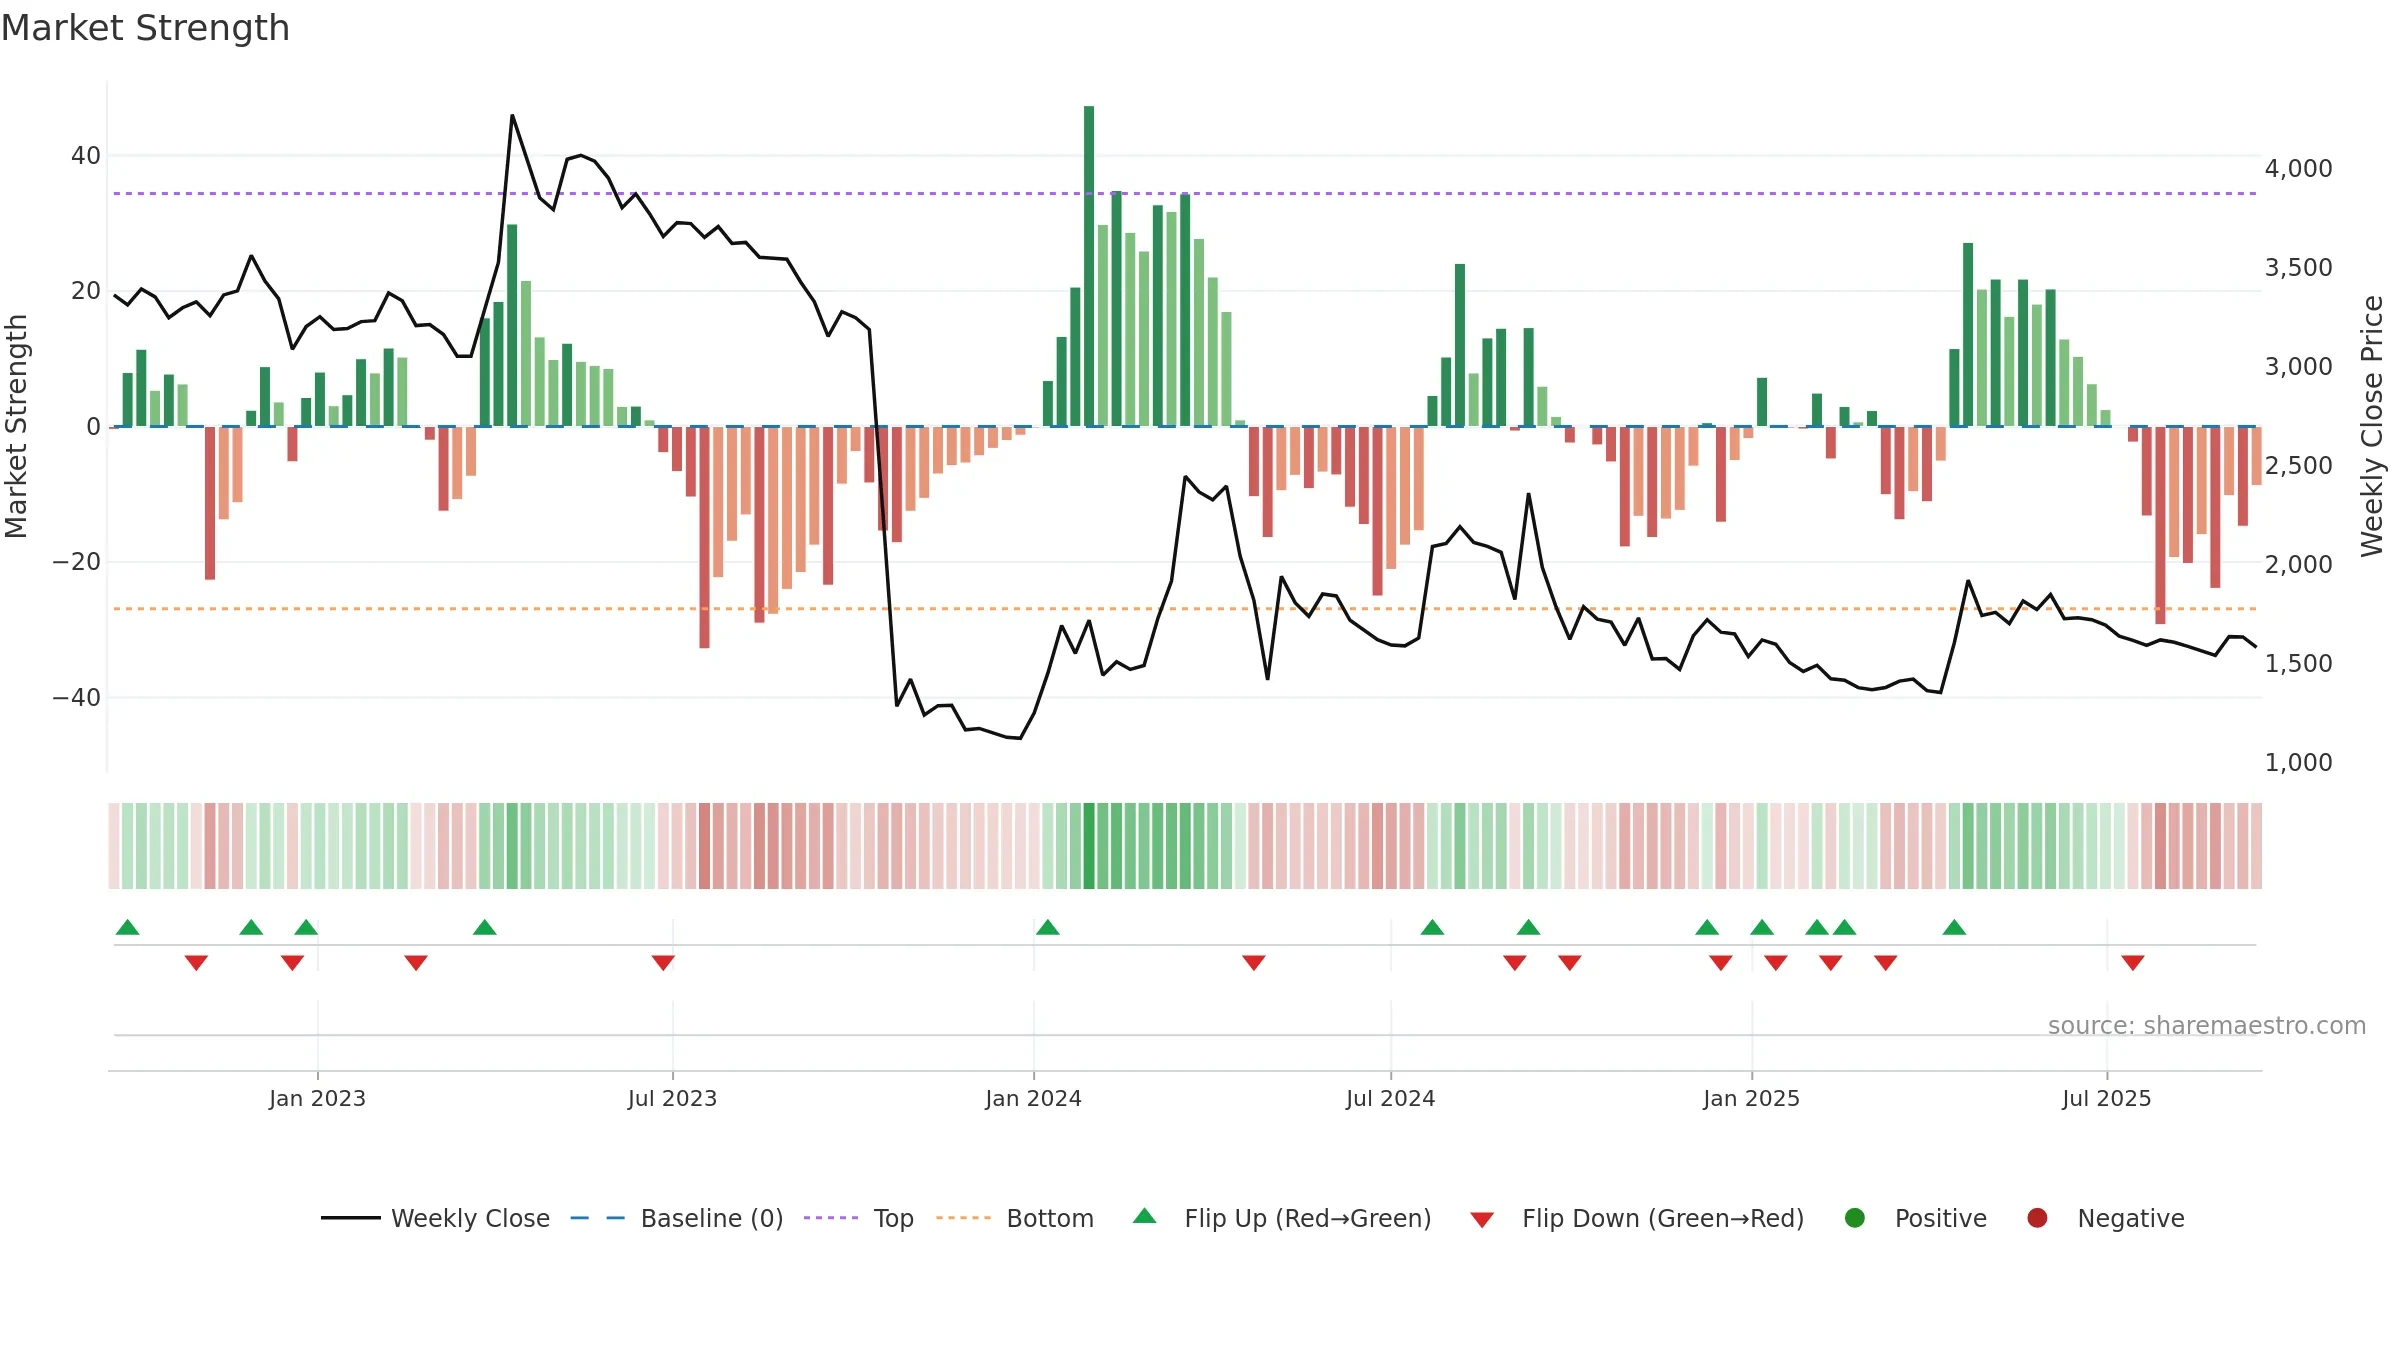Click the 'Jul 2024' x-axis label
The width and height of the screenshot is (2400, 1350).
point(1390,1098)
